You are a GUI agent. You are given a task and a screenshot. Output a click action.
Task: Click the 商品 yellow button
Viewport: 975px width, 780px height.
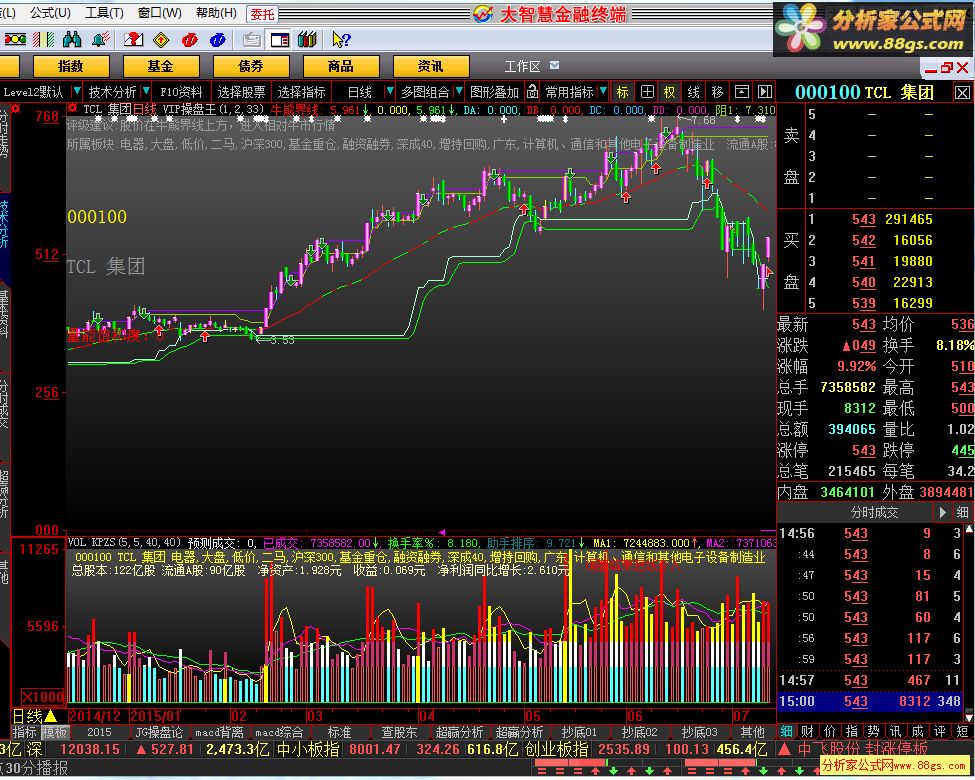(x=341, y=66)
